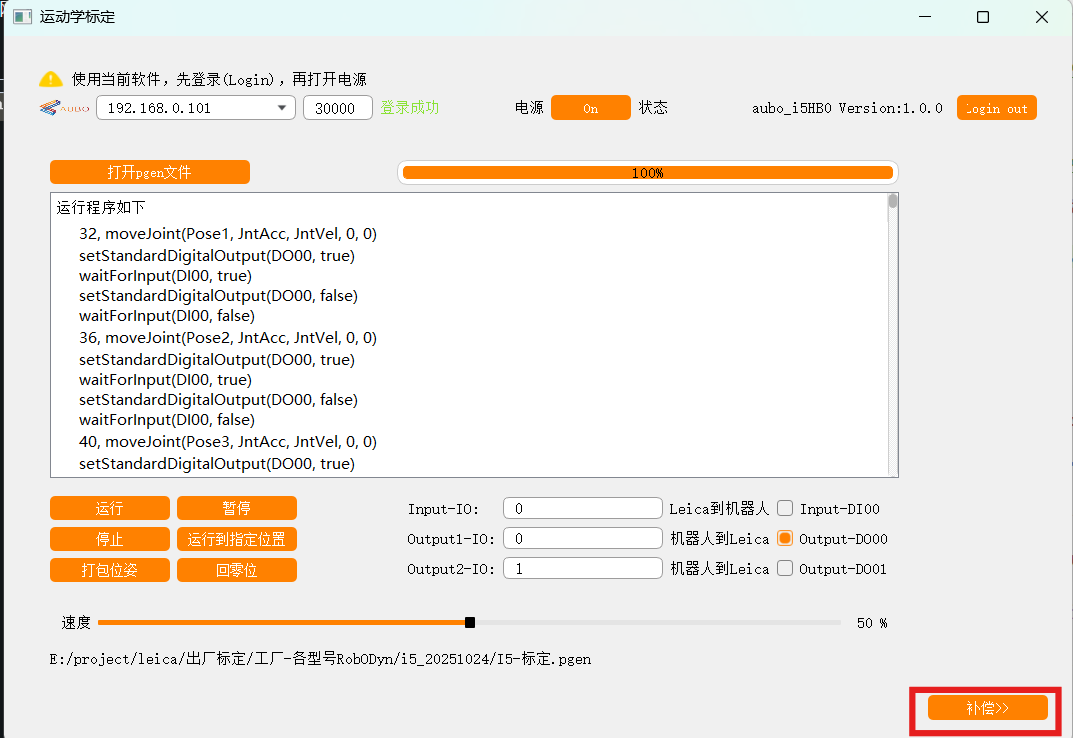Click the program list vertical scrollbar

(893, 202)
